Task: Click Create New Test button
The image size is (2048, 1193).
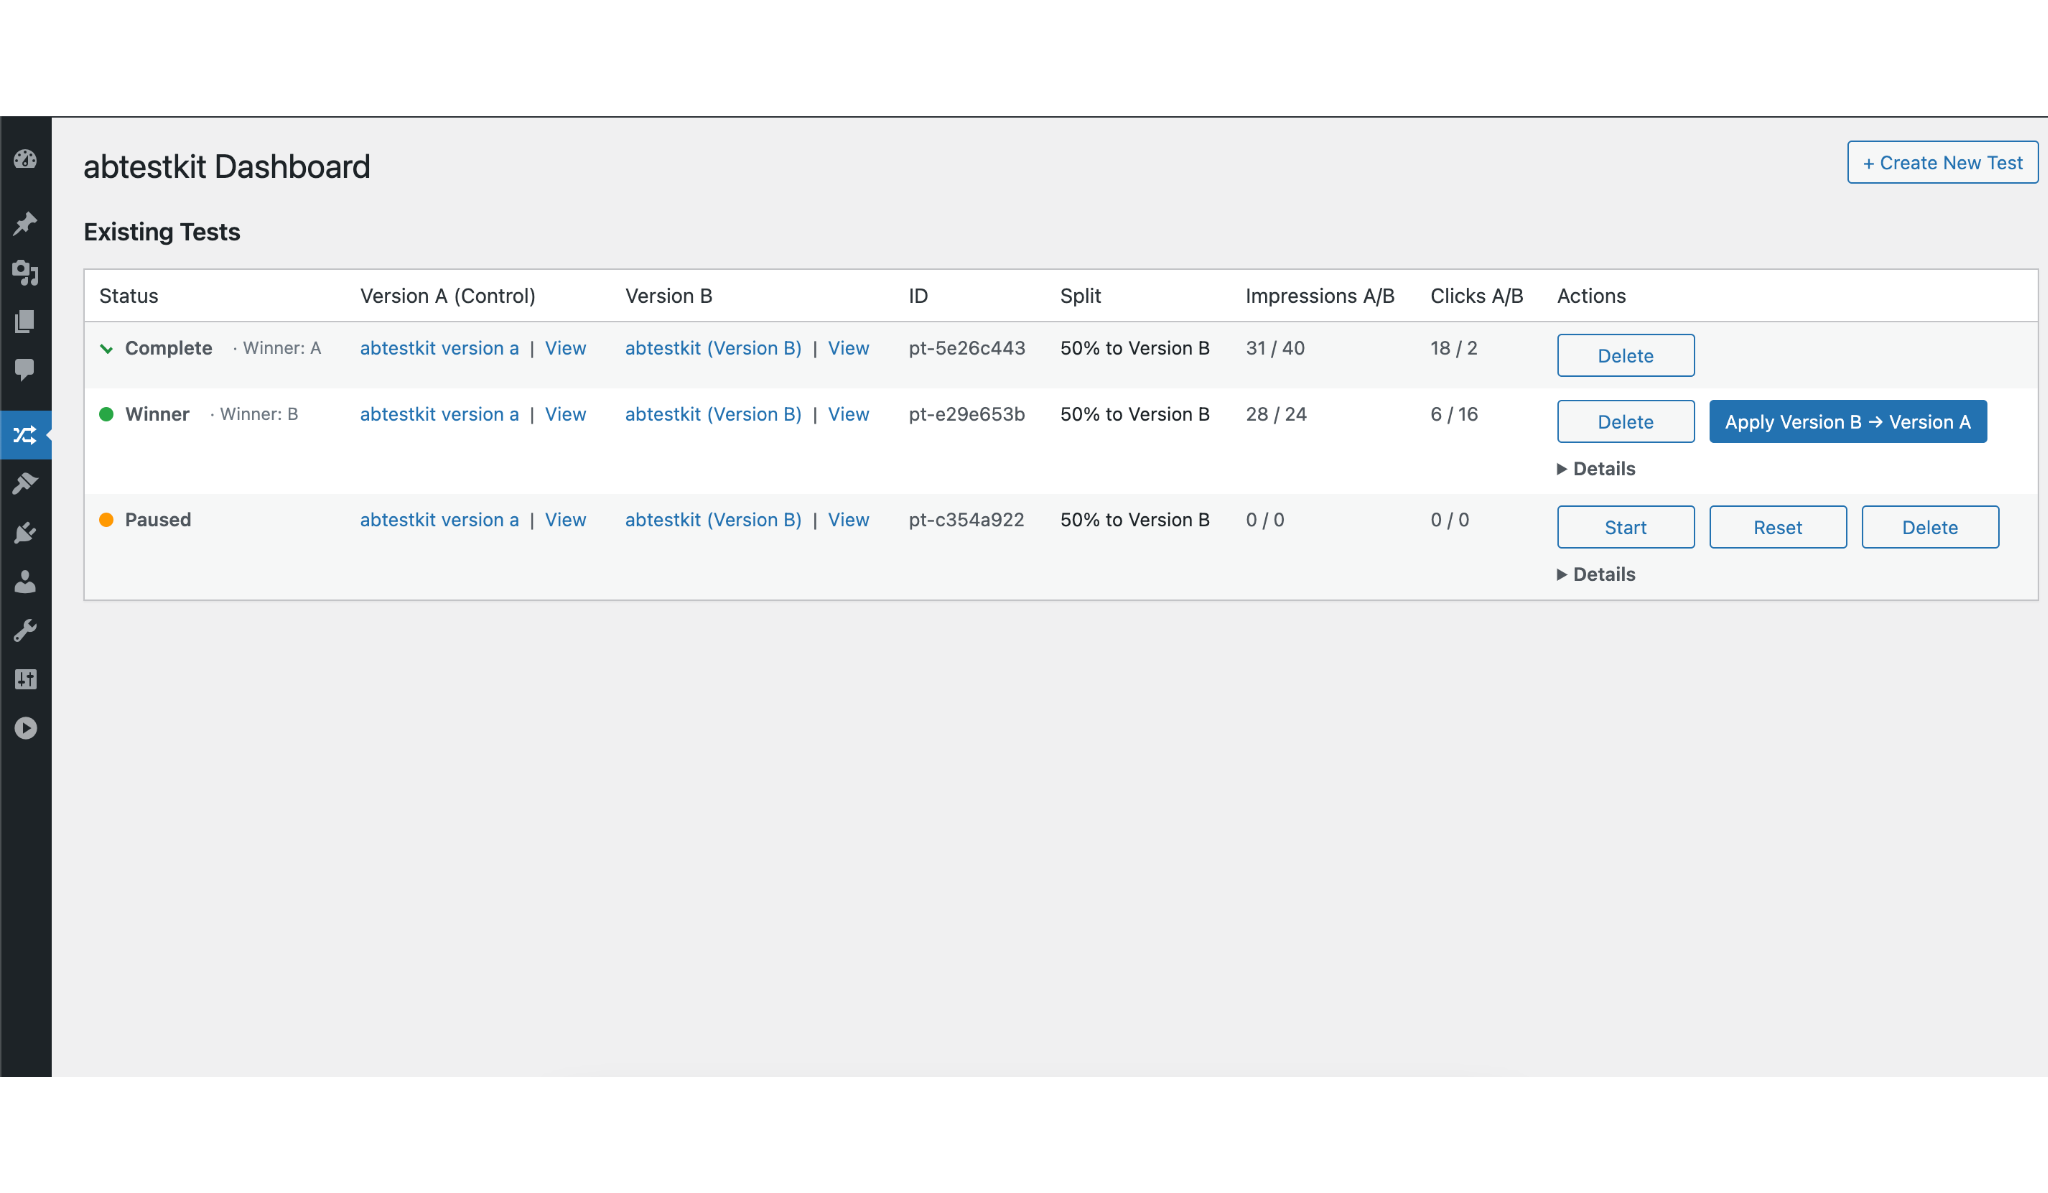Action: pos(1941,161)
